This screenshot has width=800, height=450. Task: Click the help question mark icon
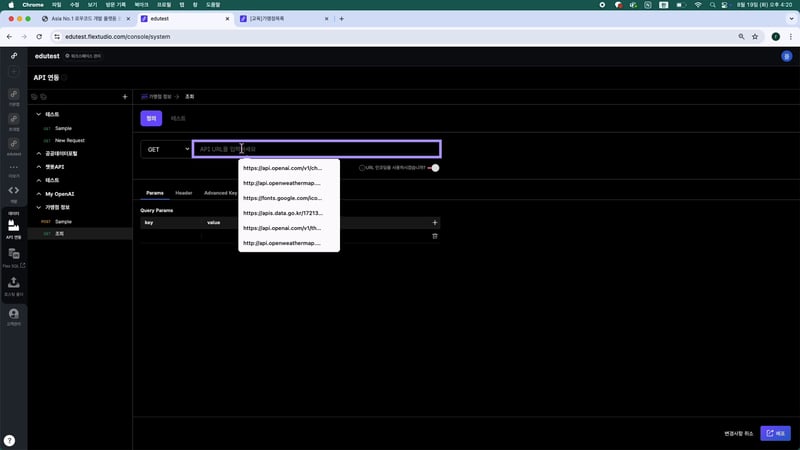pos(9,440)
